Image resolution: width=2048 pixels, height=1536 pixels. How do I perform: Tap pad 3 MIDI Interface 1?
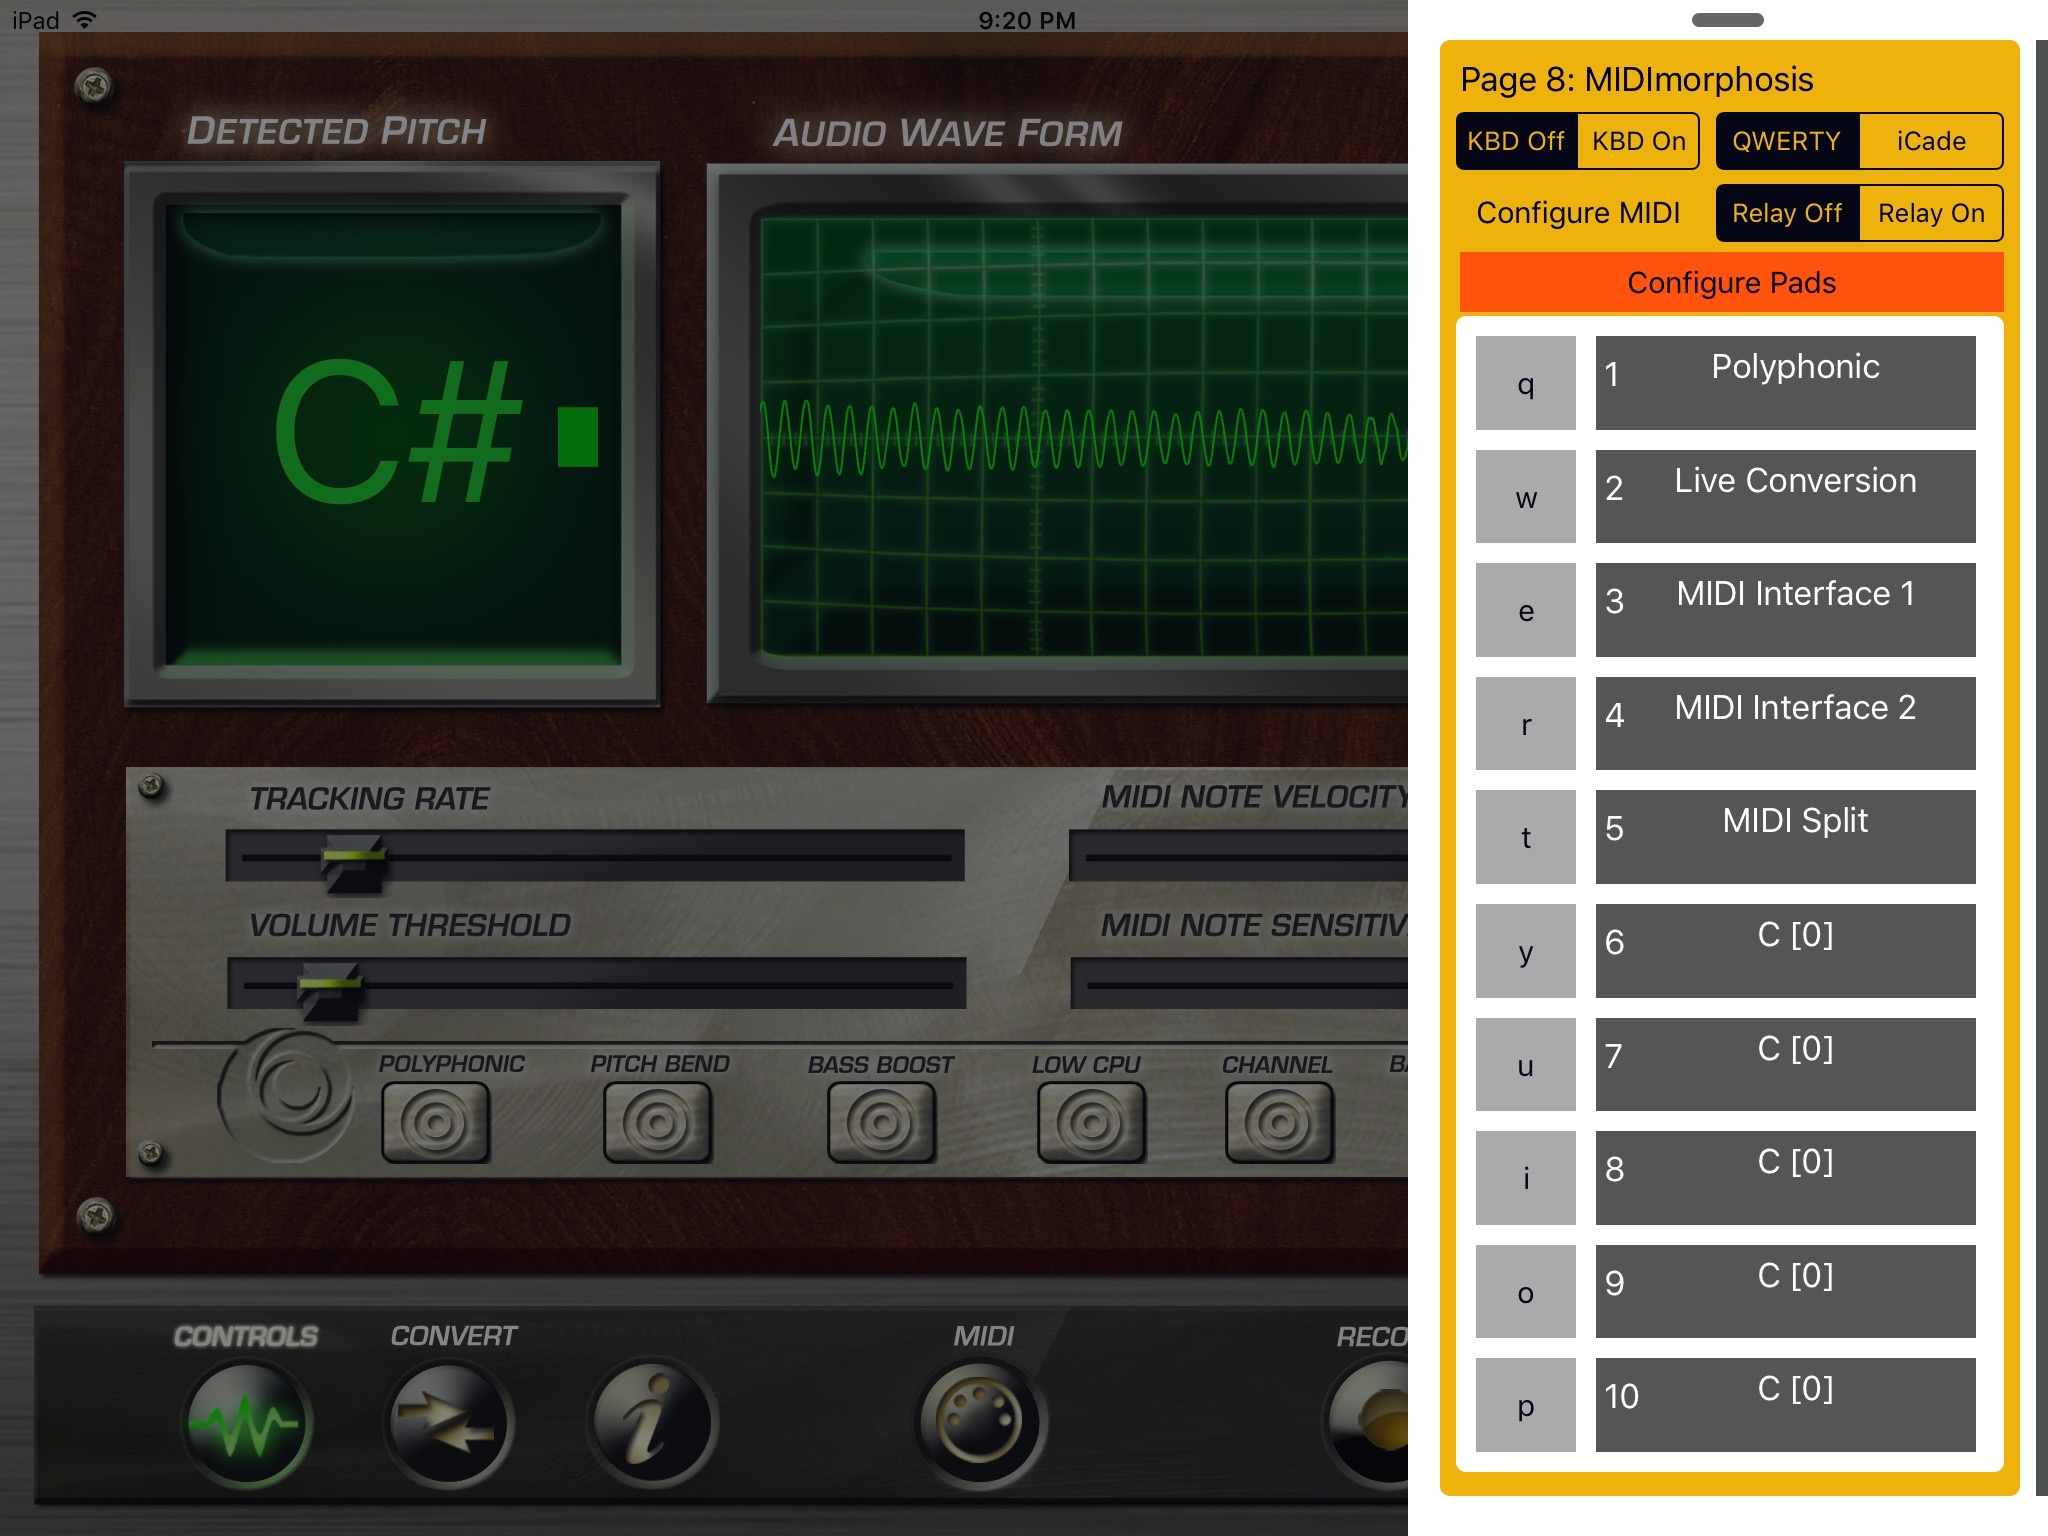(1785, 610)
